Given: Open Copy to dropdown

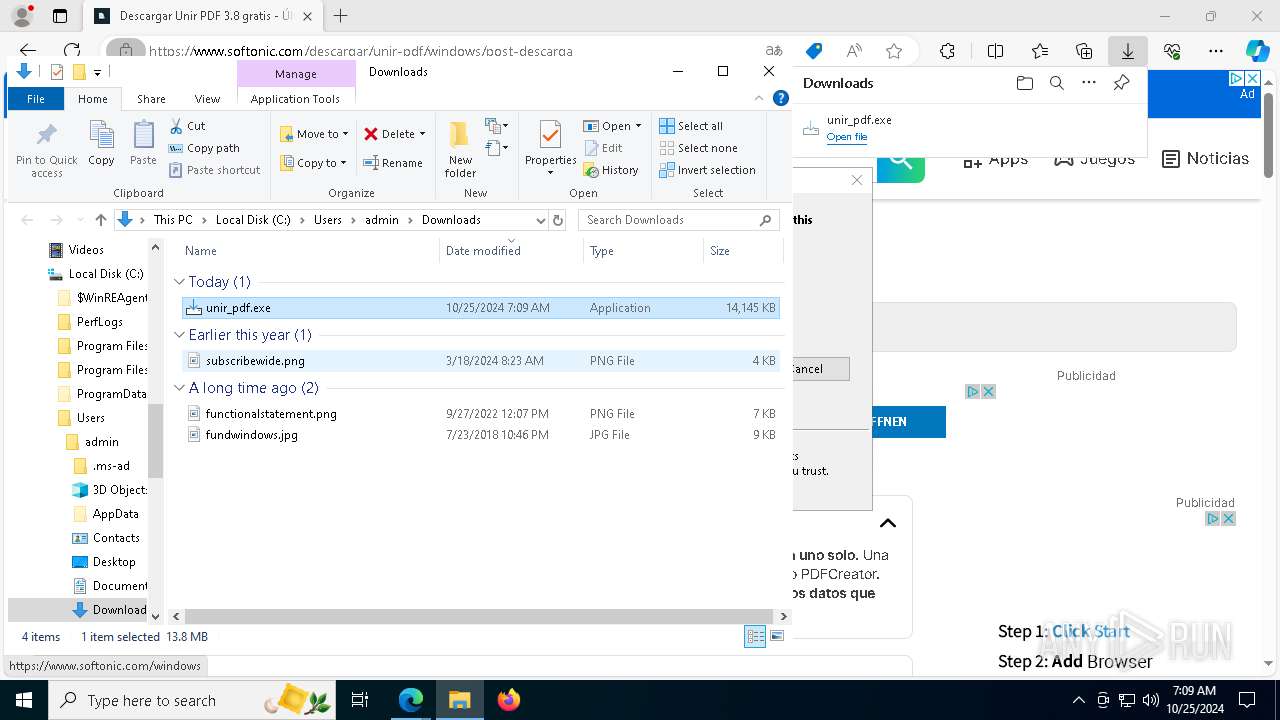Looking at the screenshot, I should point(315,163).
